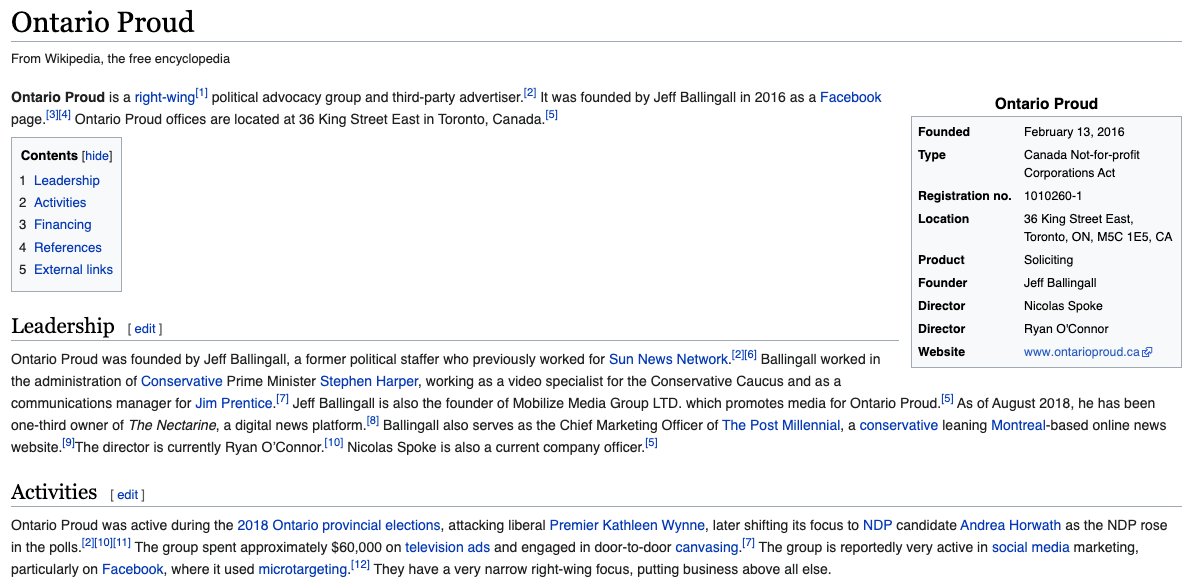Open the Montreal link
Image resolution: width=1189 pixels, height=588 pixels.
[1018, 426]
